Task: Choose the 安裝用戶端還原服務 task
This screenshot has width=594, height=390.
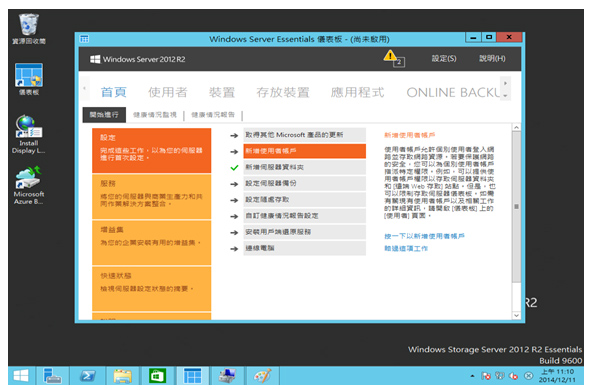Action: [x=305, y=232]
